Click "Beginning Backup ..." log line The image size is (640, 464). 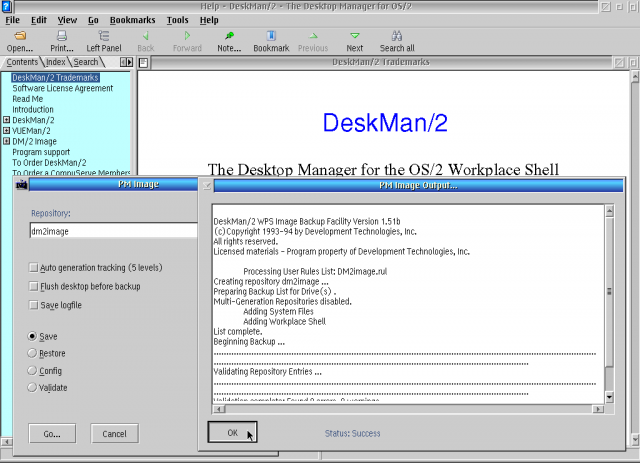249,342
